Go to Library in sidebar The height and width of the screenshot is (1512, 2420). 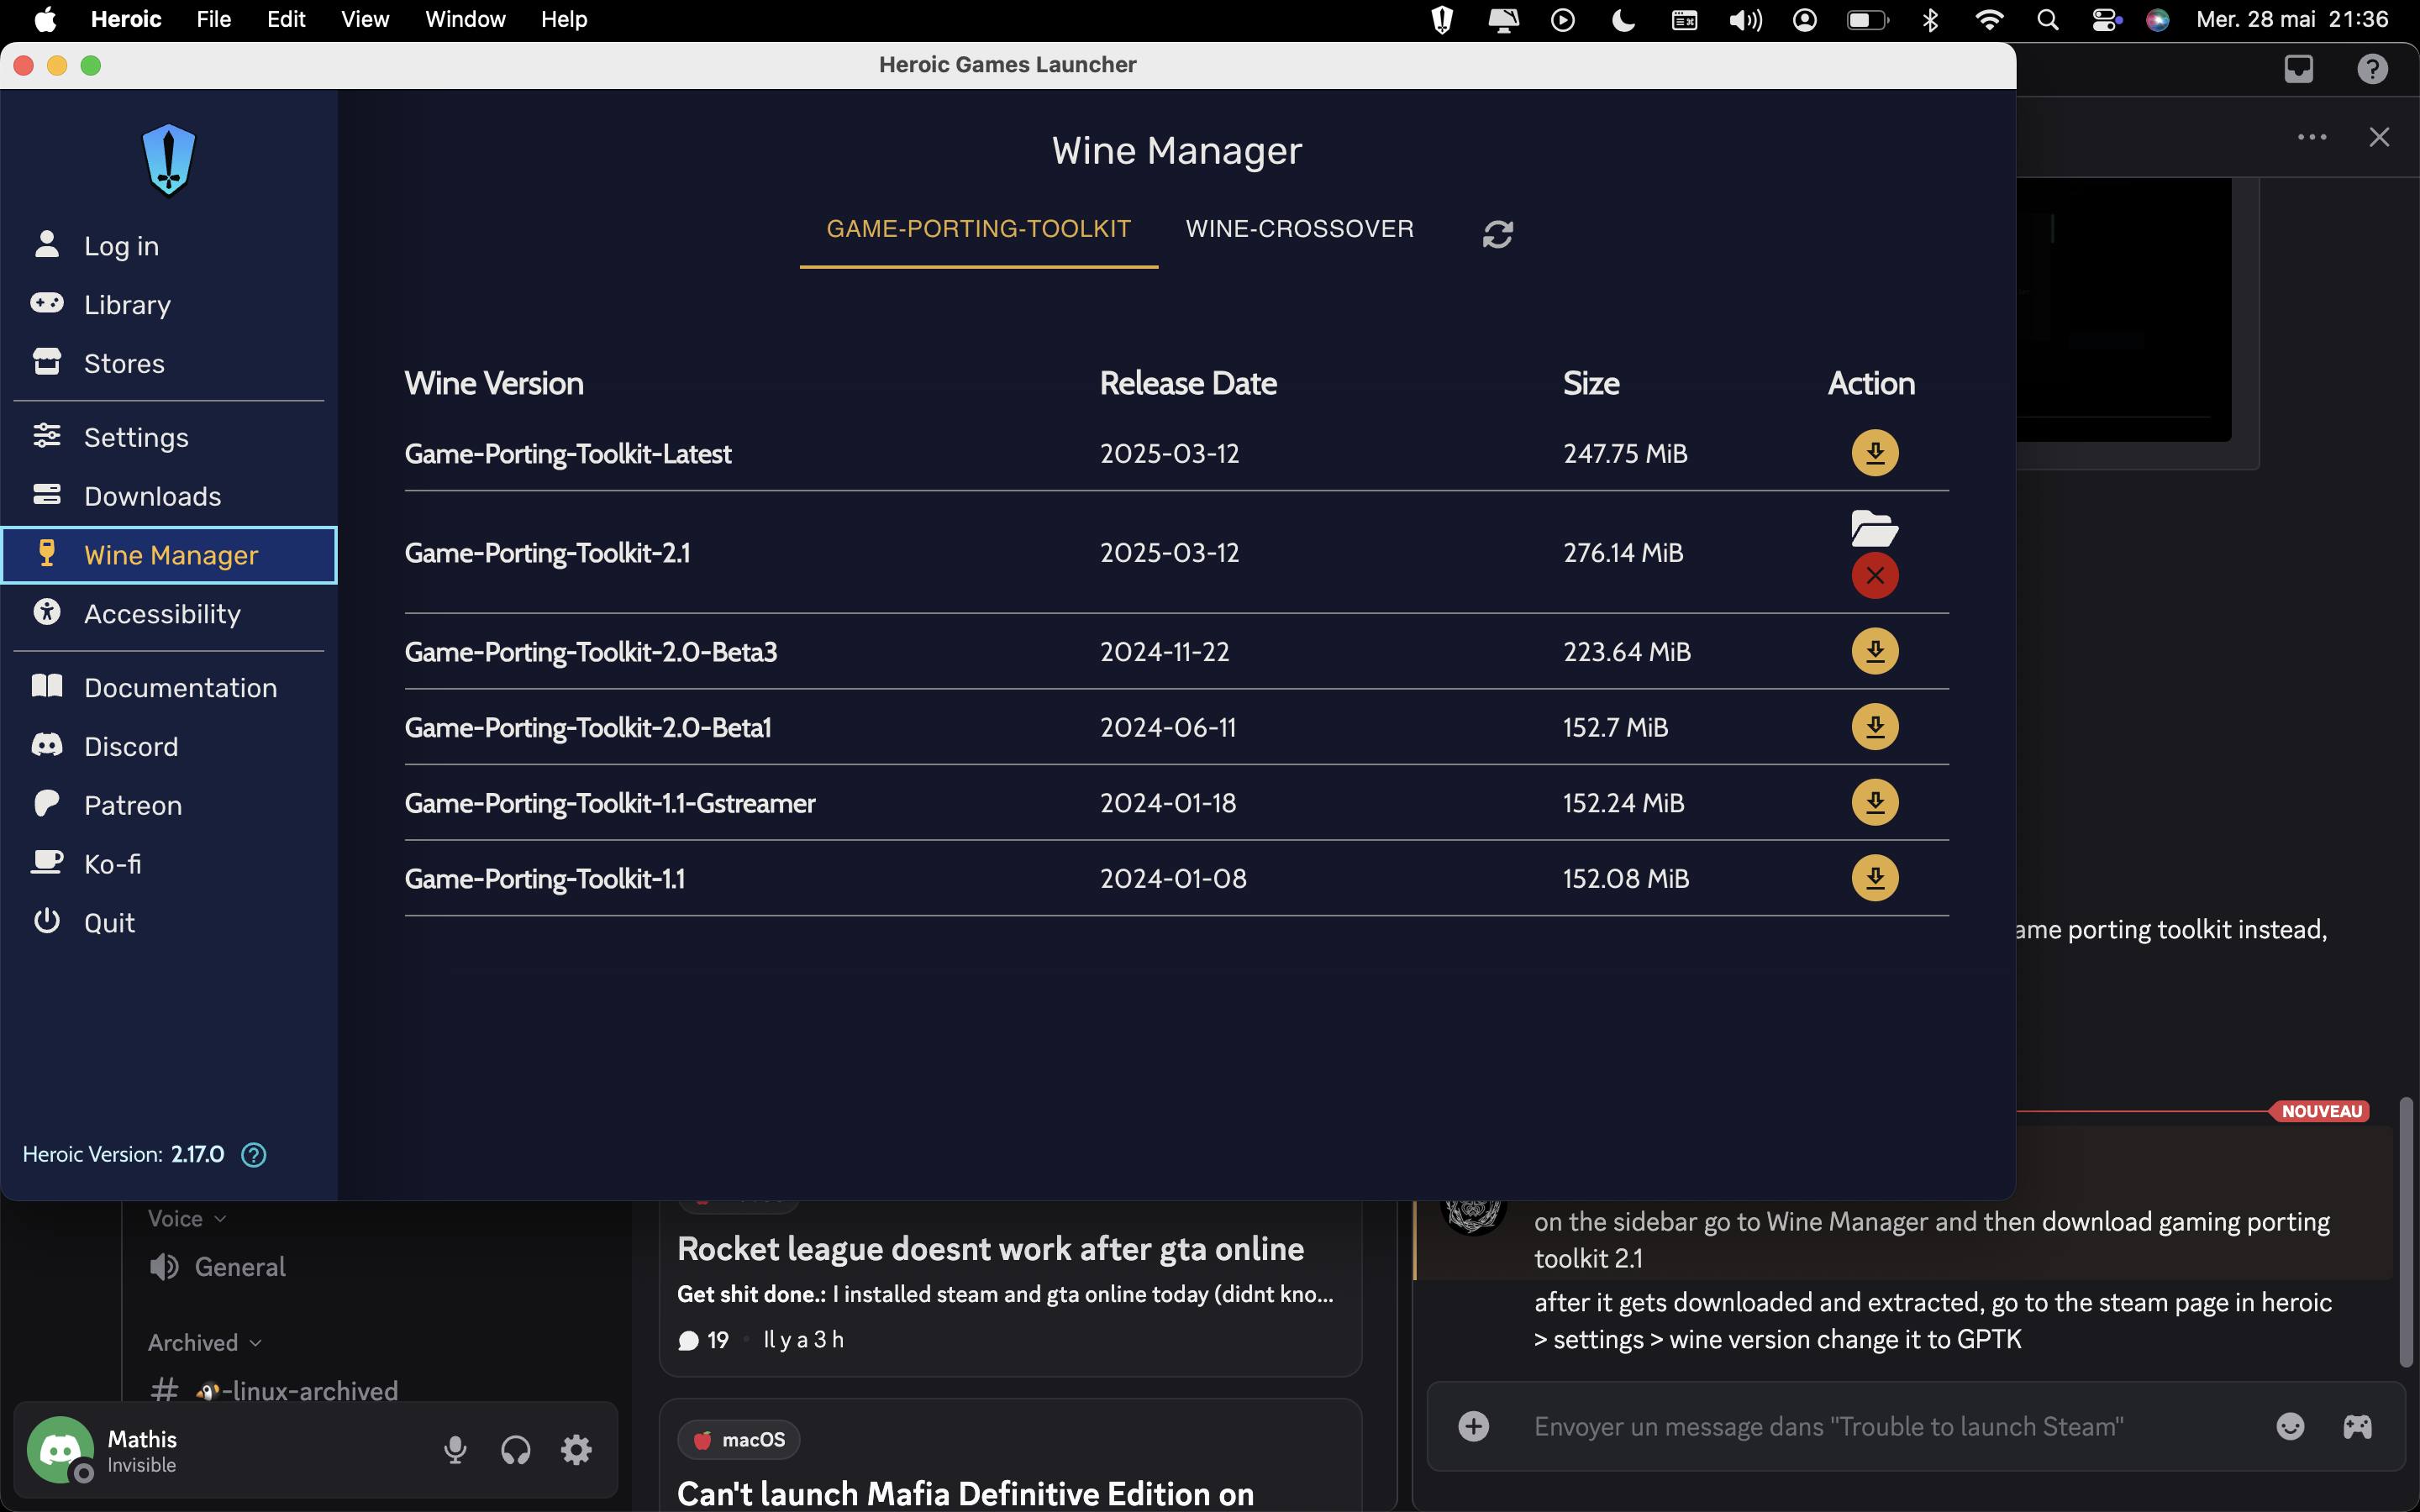pos(168,304)
